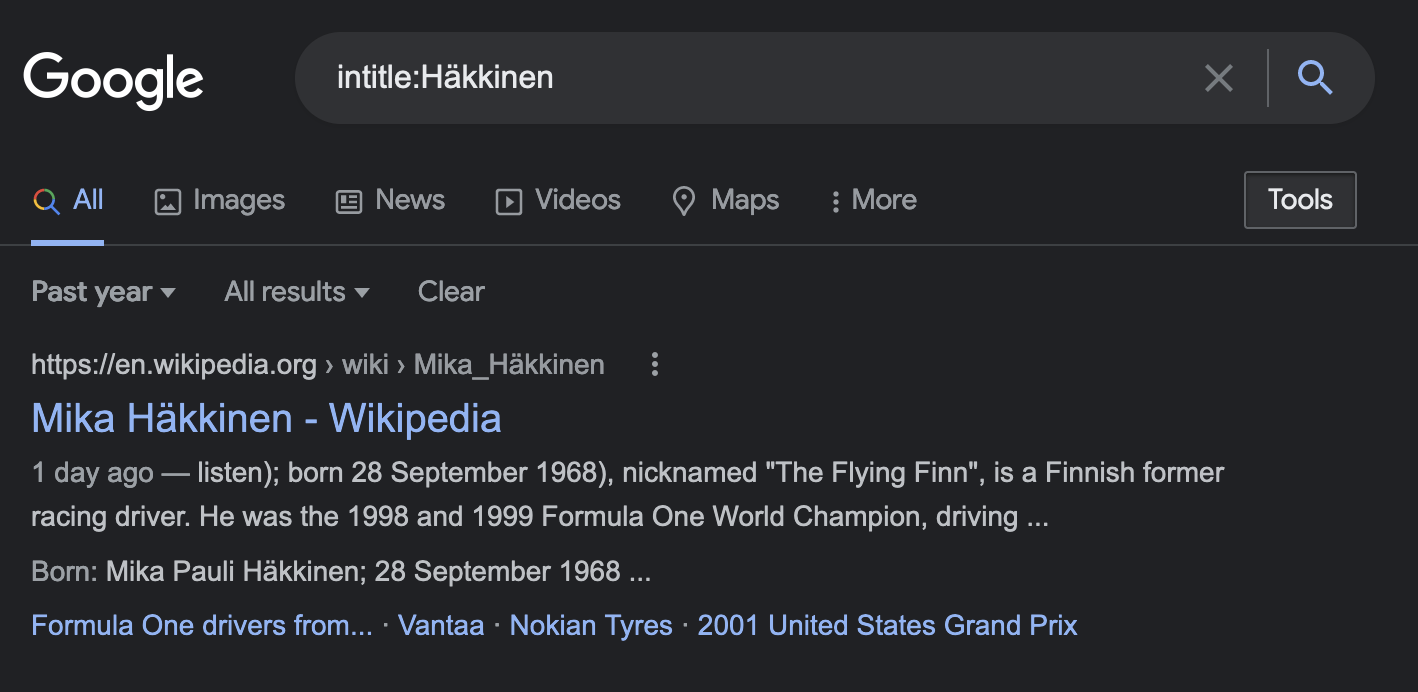The width and height of the screenshot is (1418, 692).
Task: Select the Images tab icon
Action: pos(170,200)
